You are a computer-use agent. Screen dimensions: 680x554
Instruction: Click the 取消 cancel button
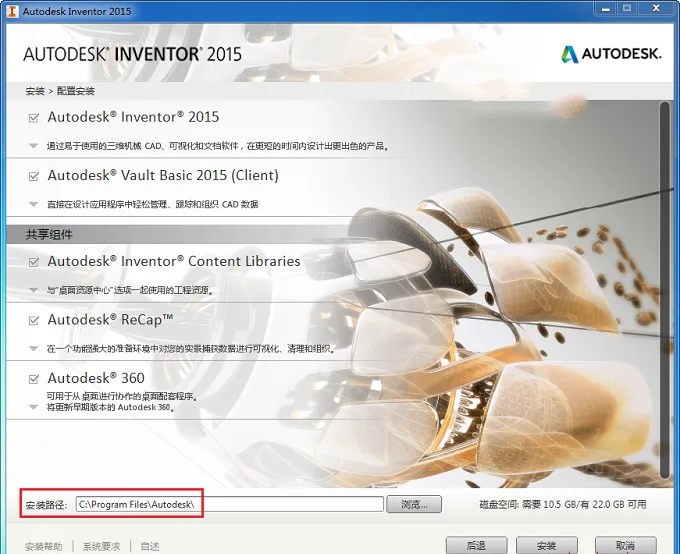625,545
